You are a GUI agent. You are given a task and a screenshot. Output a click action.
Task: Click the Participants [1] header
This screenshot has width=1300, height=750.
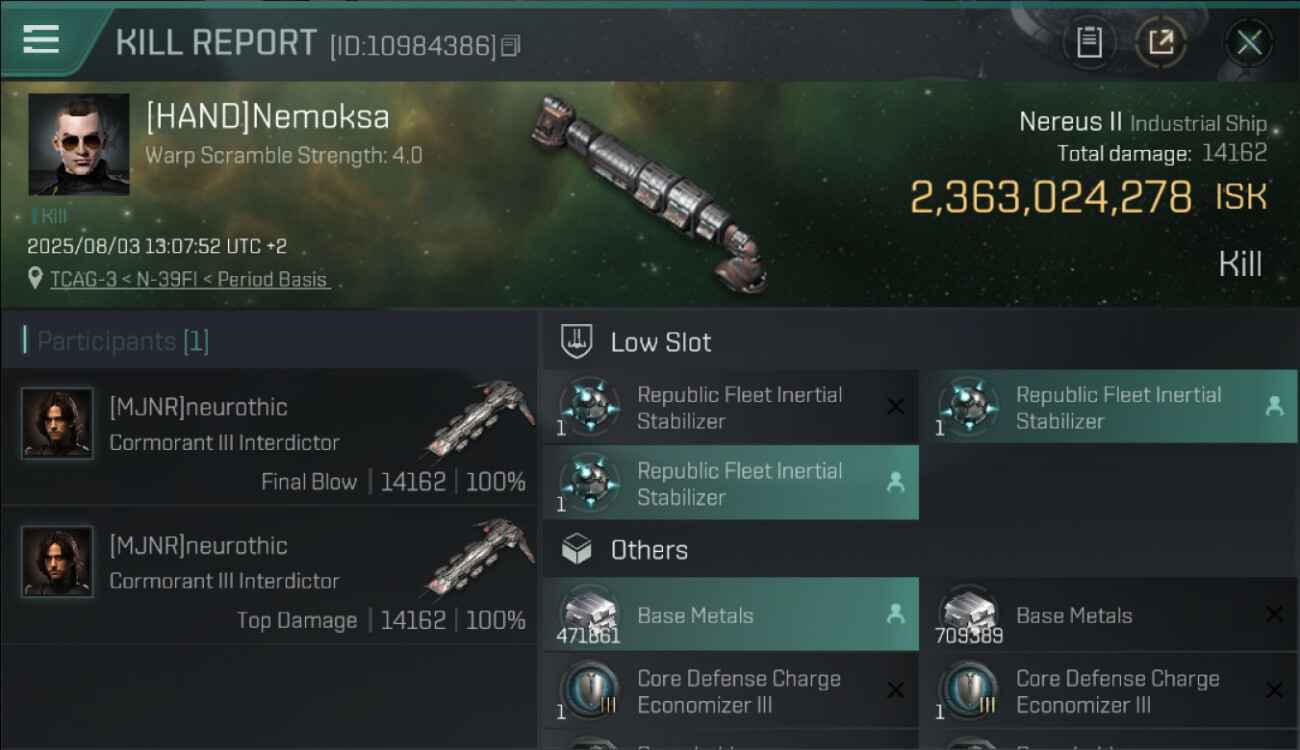pos(116,341)
